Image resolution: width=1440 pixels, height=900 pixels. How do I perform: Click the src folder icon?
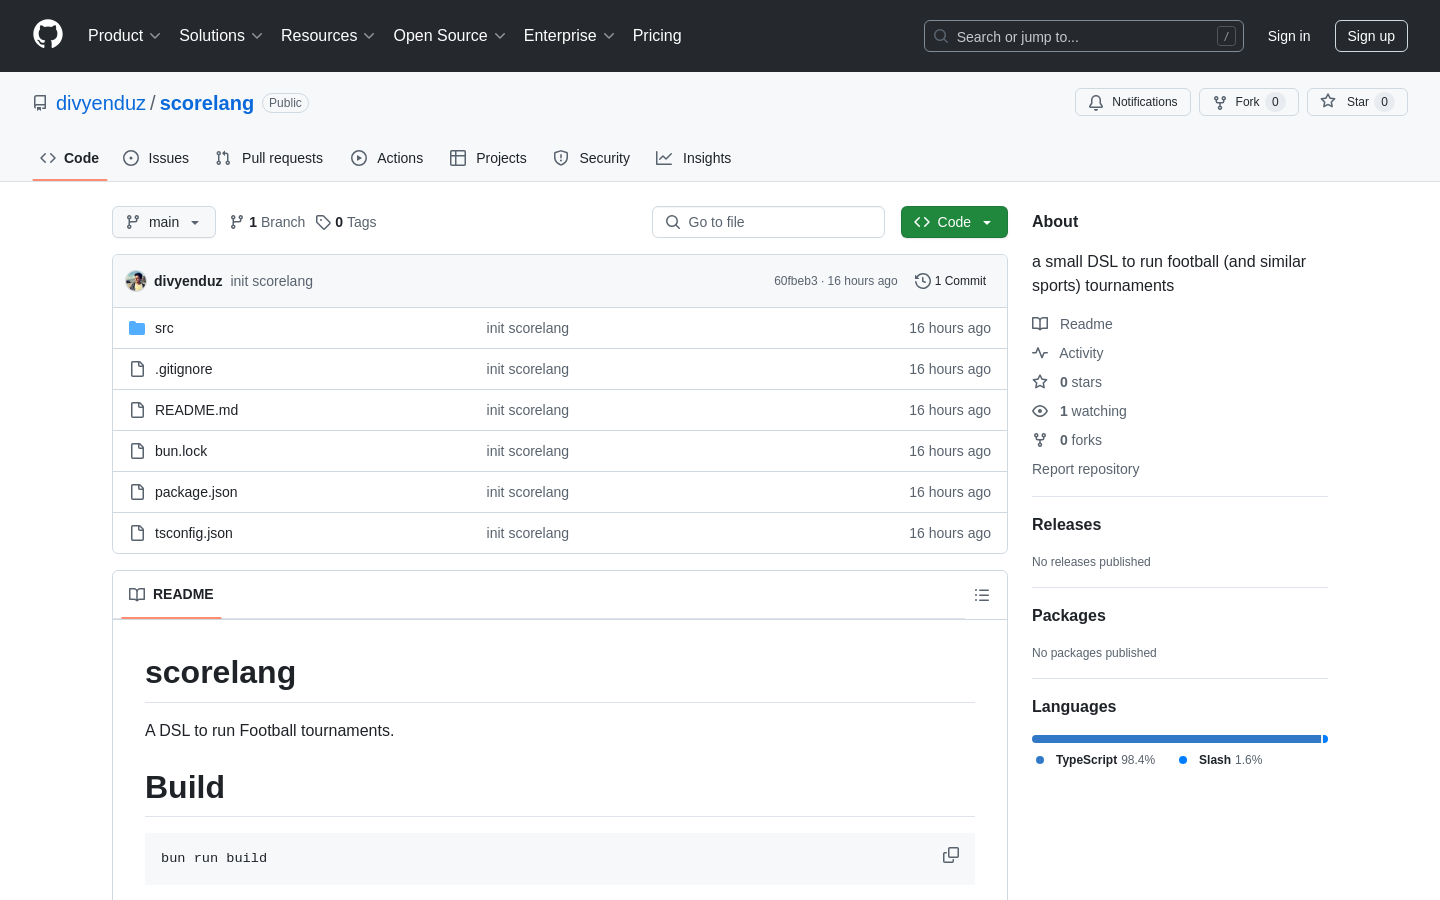click(x=137, y=328)
